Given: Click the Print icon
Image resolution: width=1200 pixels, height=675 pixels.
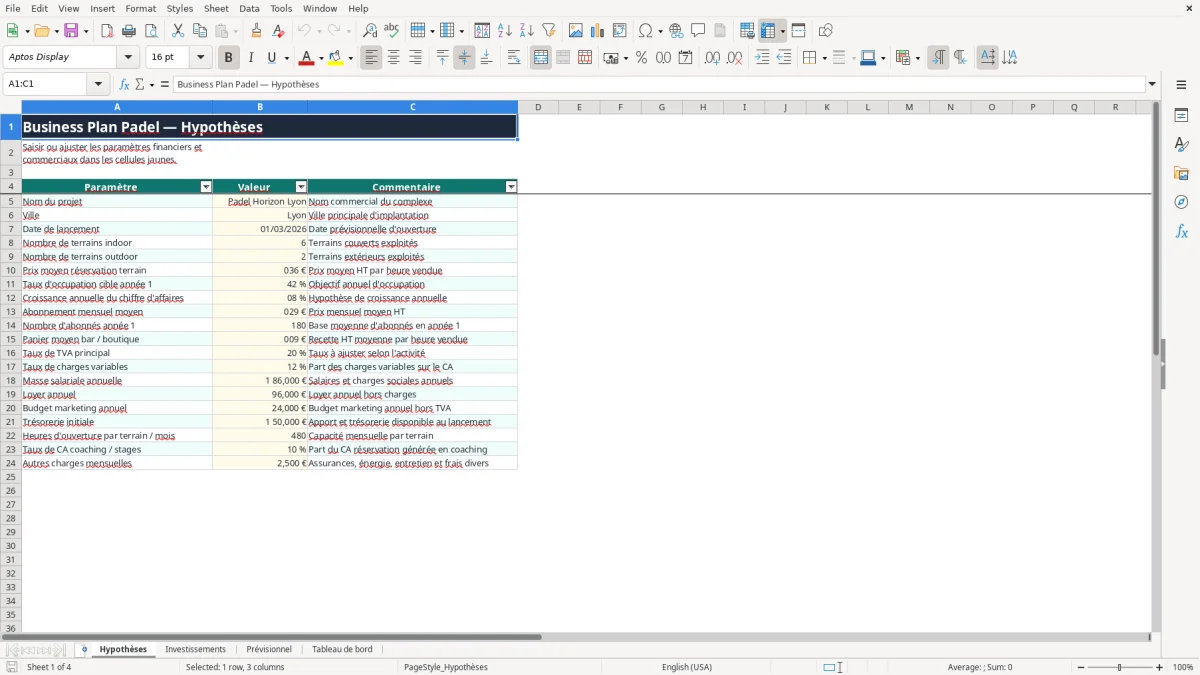Looking at the screenshot, I should click(x=129, y=31).
